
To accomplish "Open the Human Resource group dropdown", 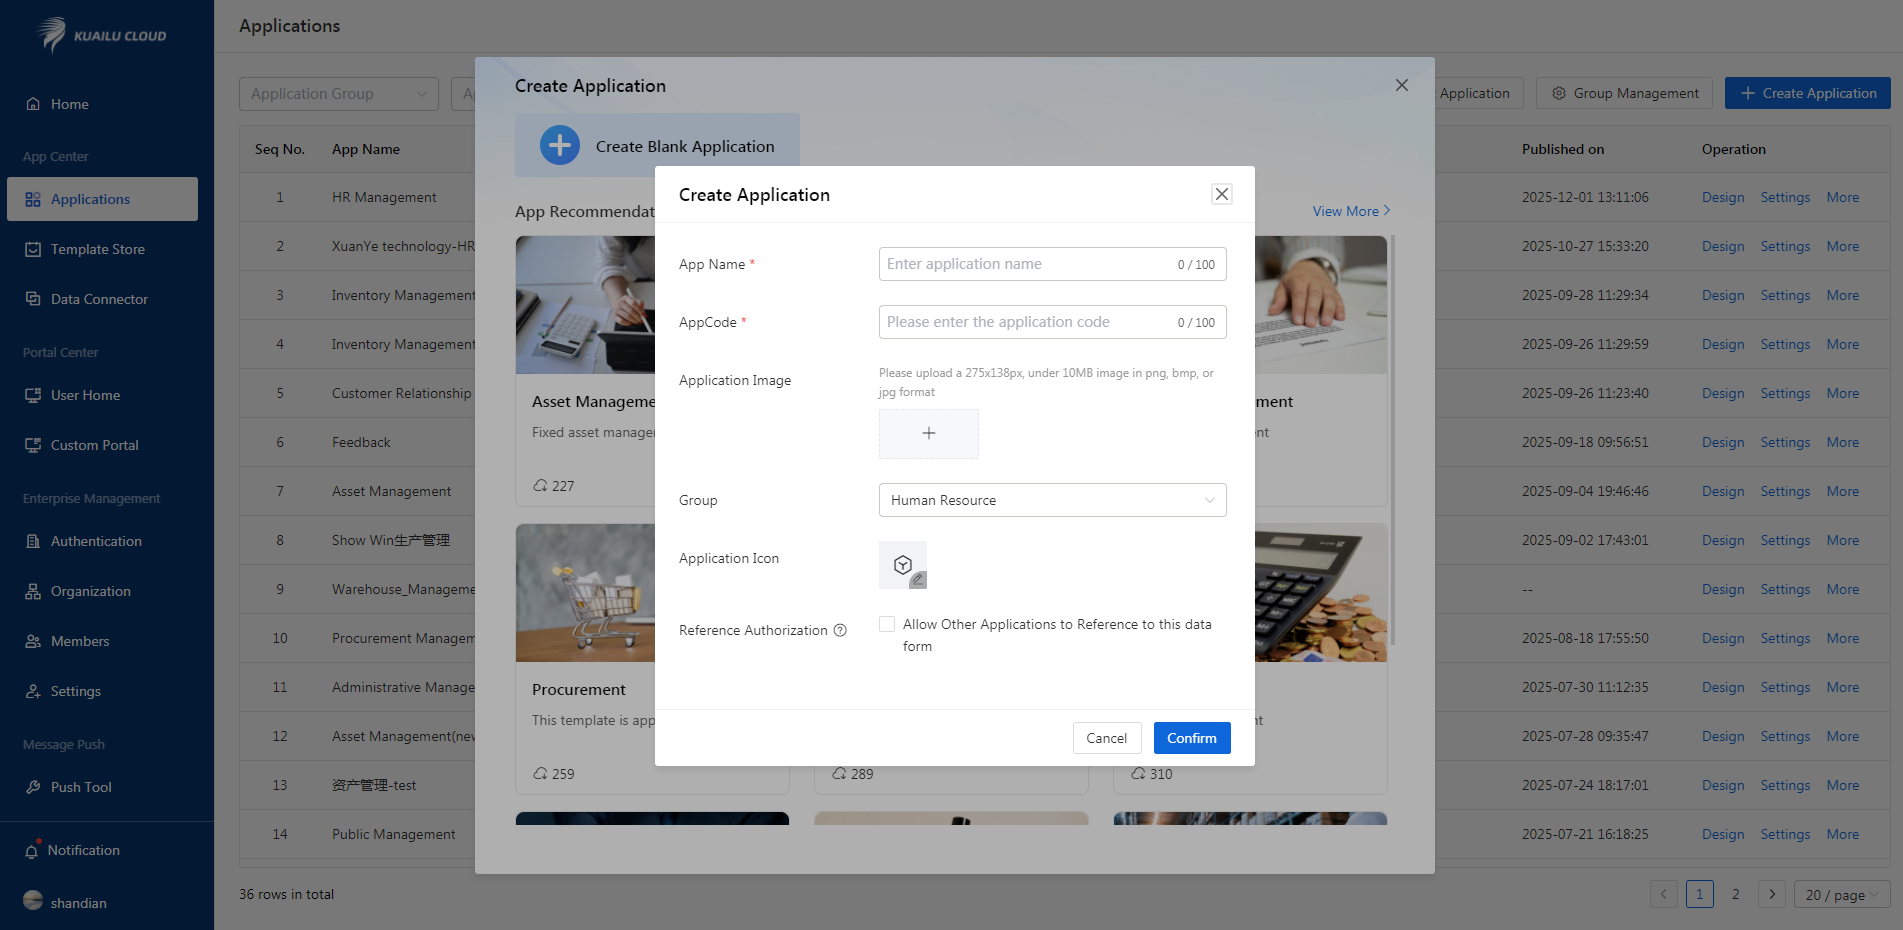I will click(1052, 500).
